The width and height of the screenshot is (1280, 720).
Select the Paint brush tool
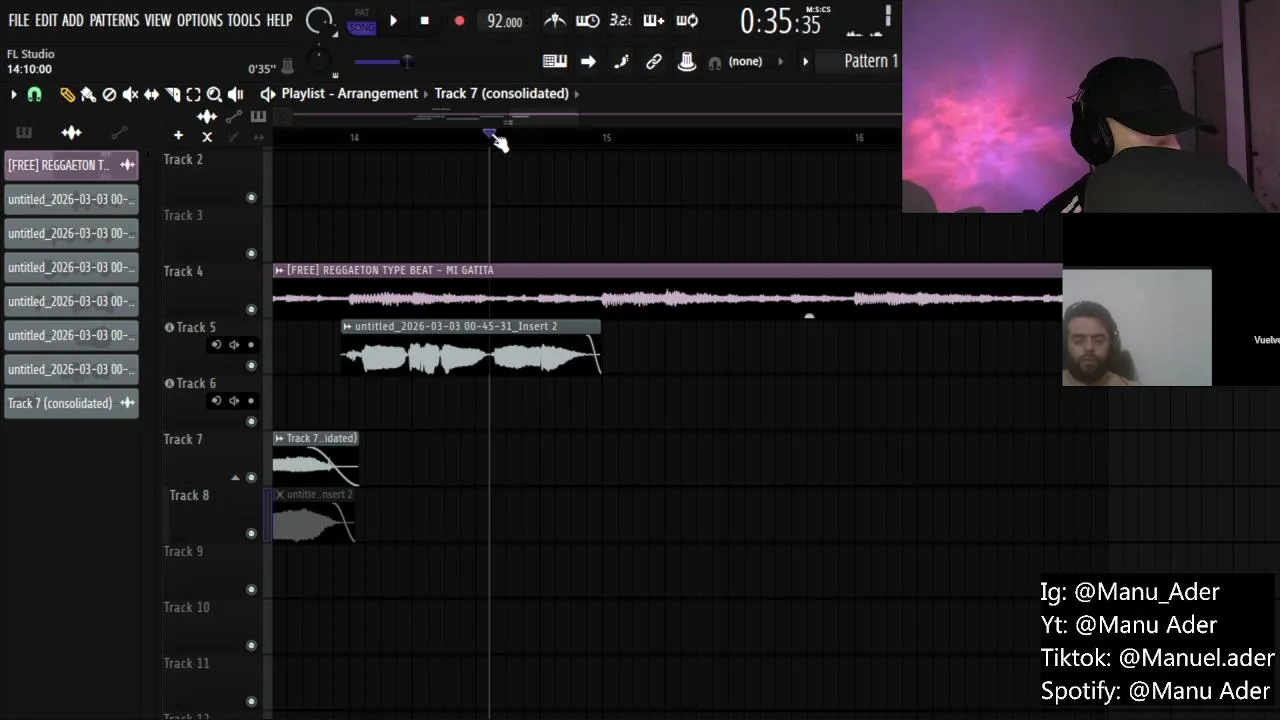click(88, 94)
